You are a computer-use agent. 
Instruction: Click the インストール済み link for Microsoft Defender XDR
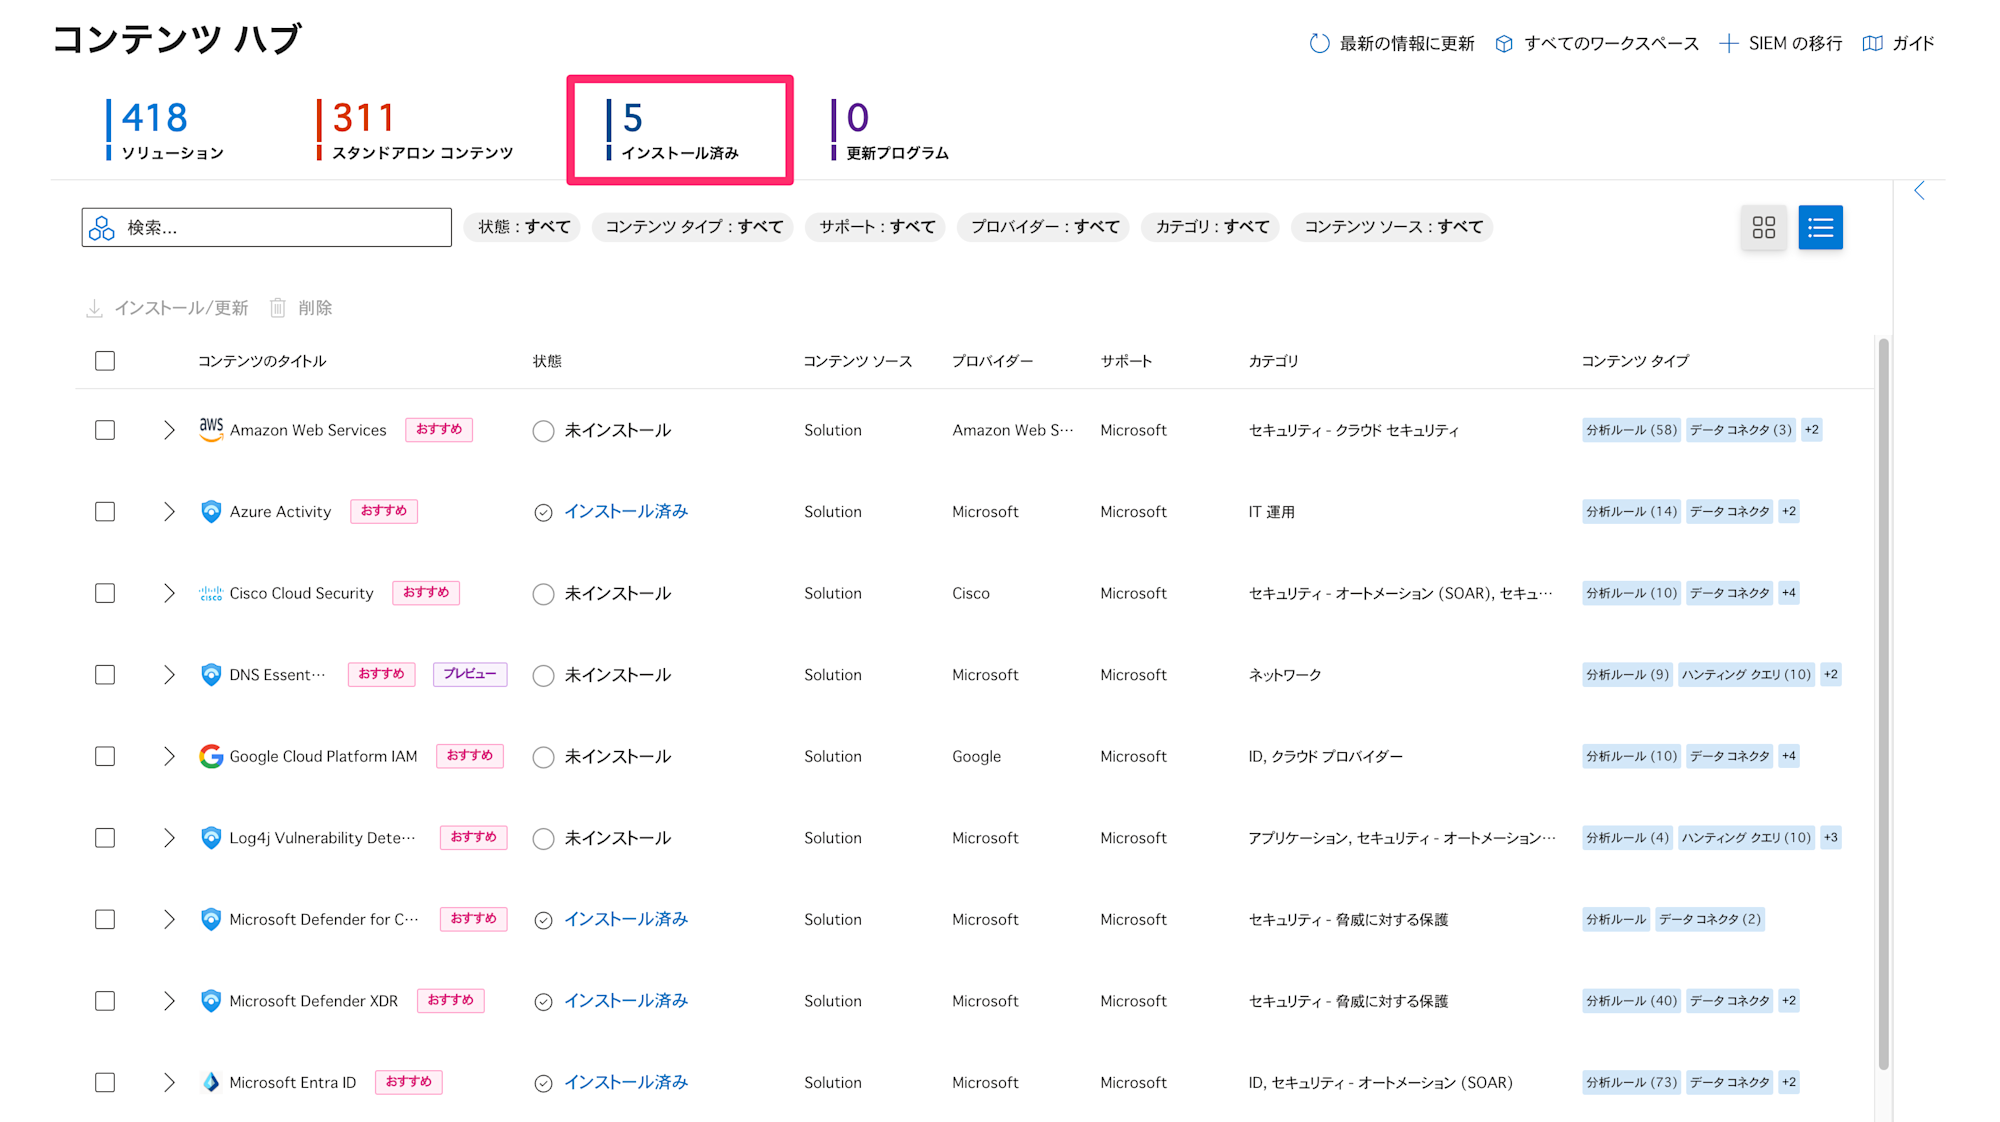point(626,1001)
